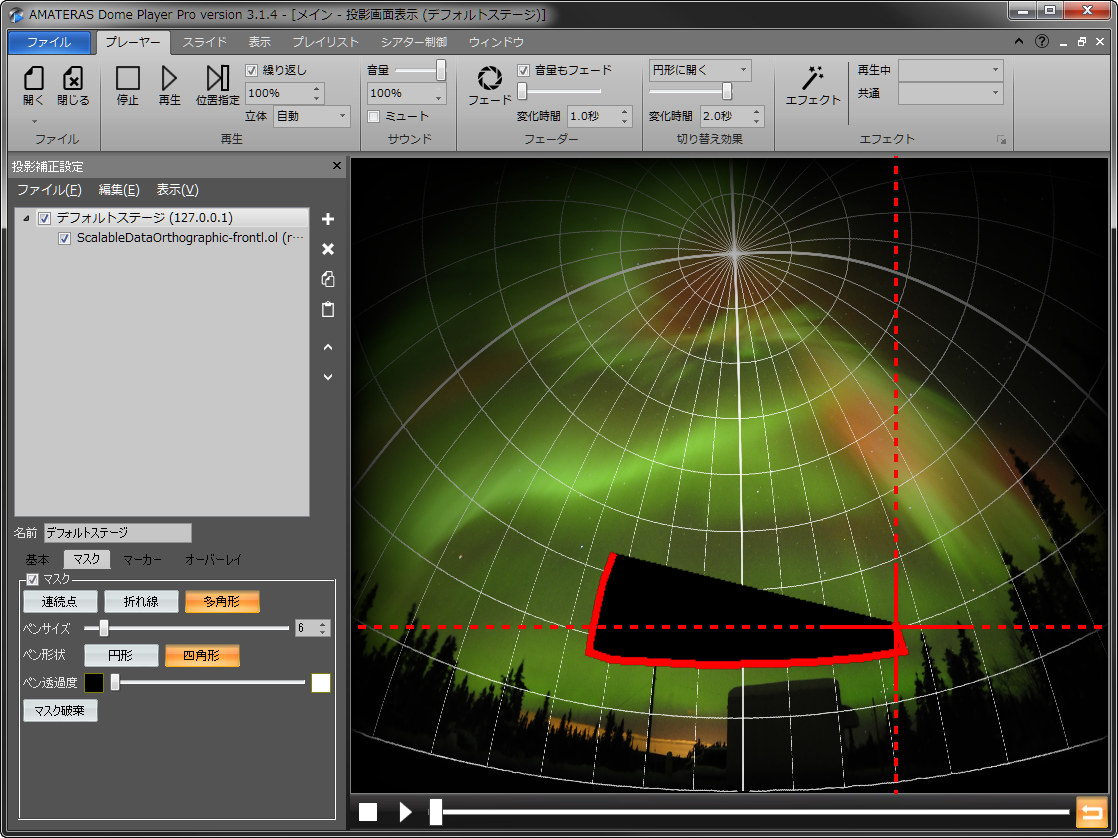Open panel menu ファイル(F)
The width and height of the screenshot is (1118, 838).
coord(49,190)
